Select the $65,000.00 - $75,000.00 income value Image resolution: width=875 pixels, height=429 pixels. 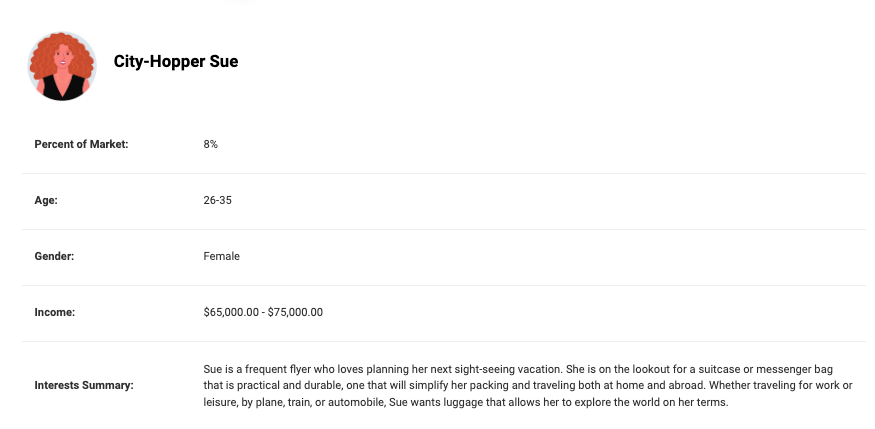(263, 312)
